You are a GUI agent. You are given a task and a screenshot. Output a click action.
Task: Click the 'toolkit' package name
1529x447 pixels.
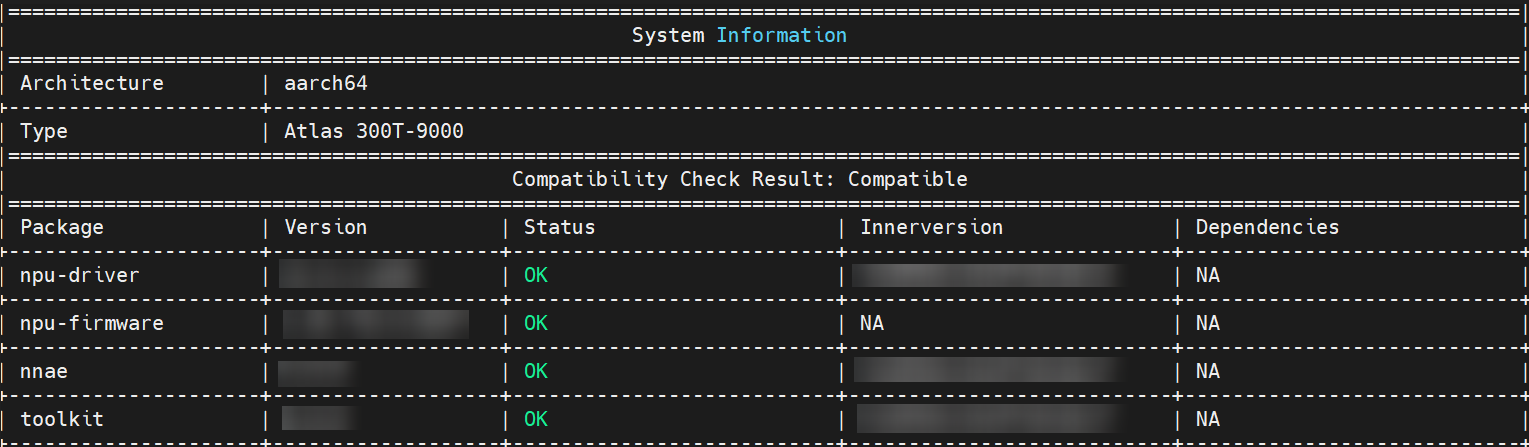pyautogui.click(x=62, y=419)
